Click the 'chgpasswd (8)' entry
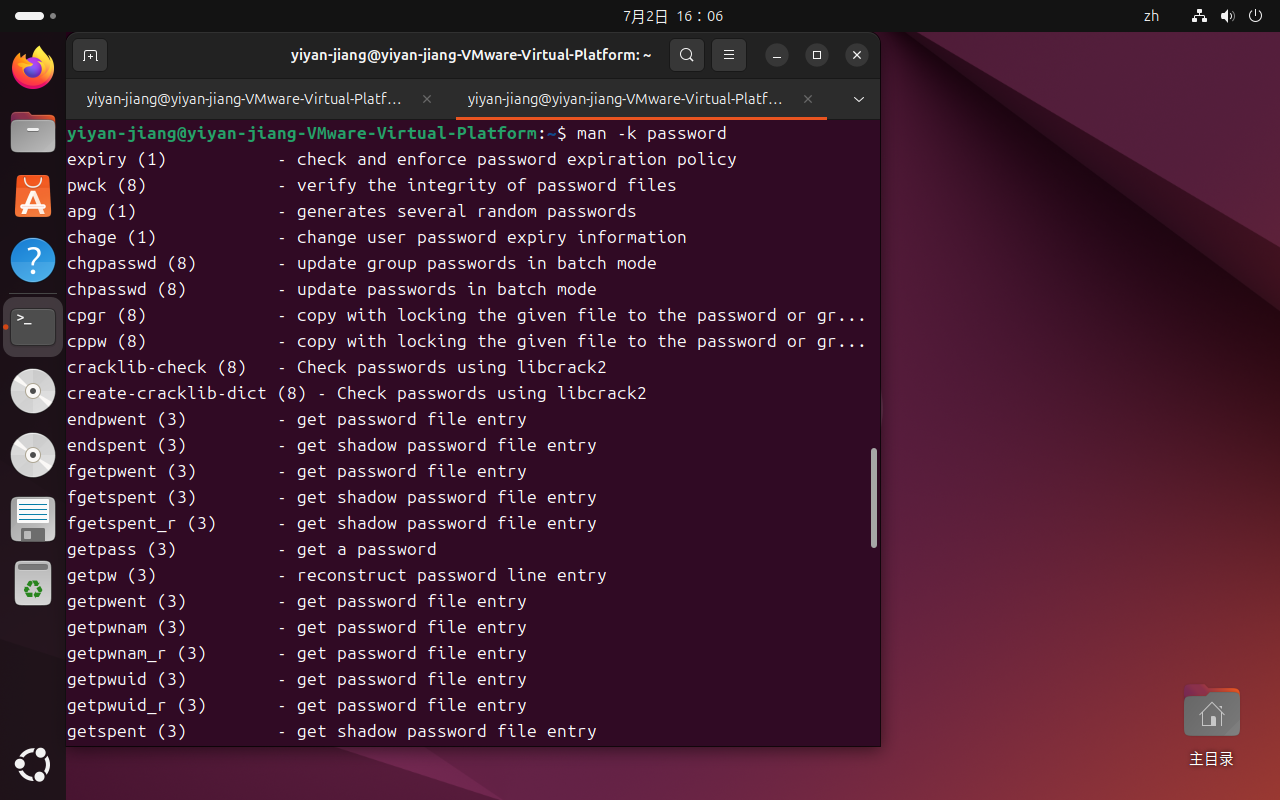This screenshot has height=800, width=1280. click(x=132, y=263)
